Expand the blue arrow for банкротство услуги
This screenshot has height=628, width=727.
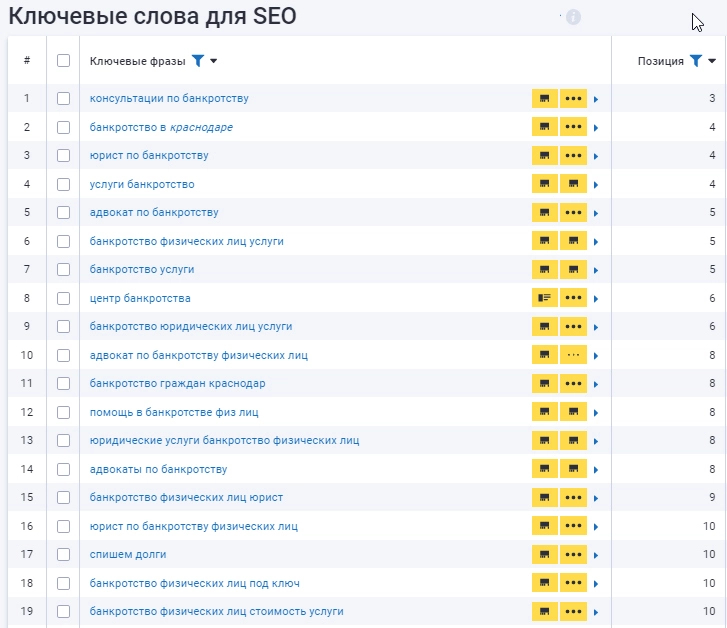(x=596, y=270)
